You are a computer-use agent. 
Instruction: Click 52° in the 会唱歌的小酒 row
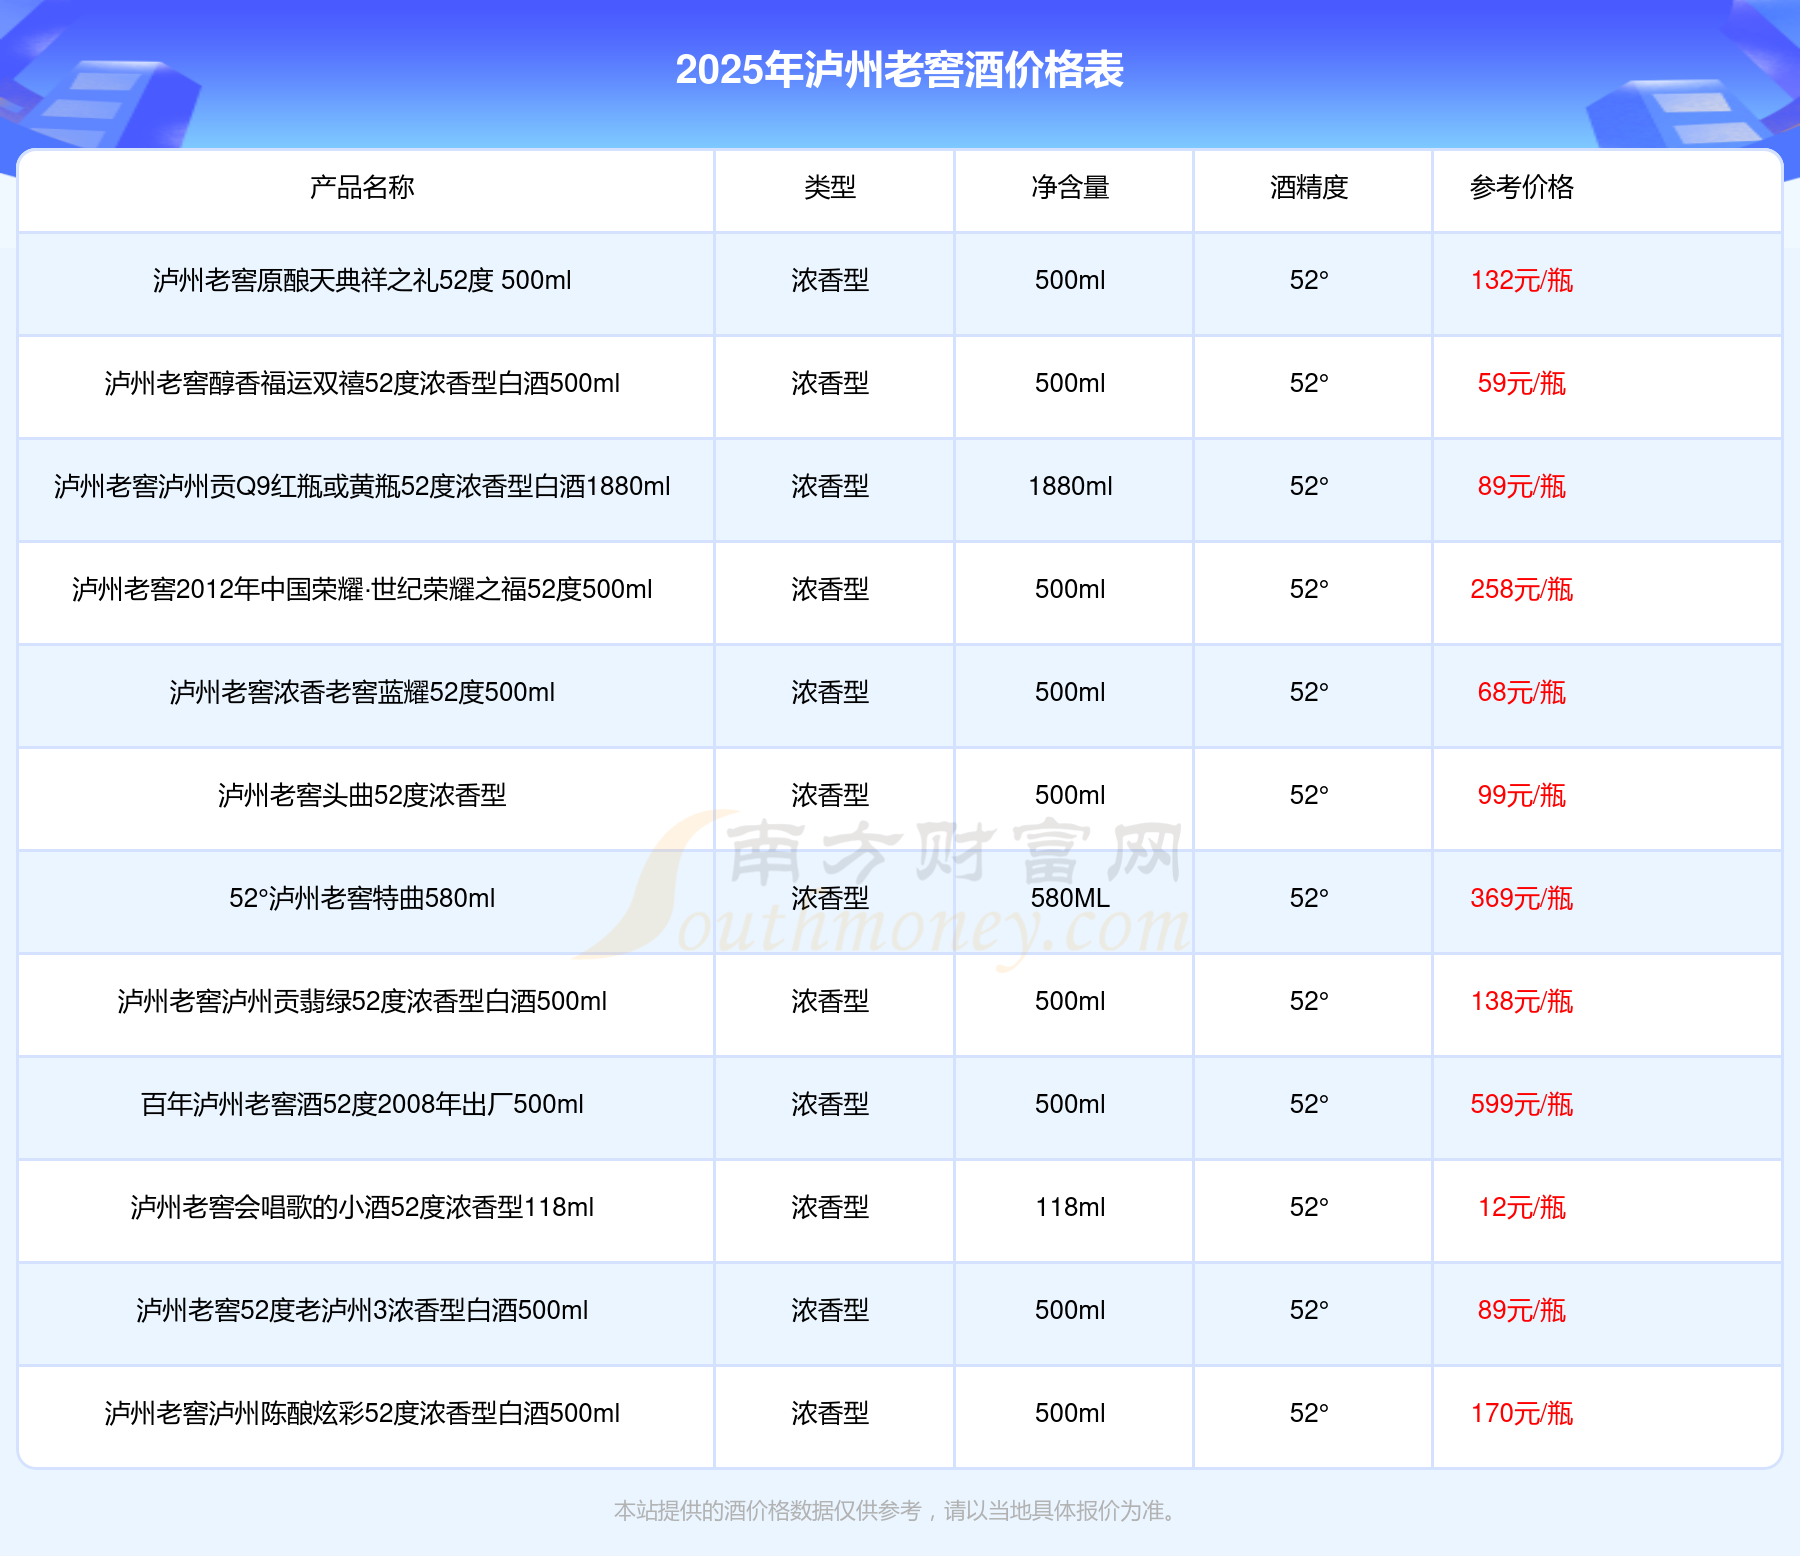pos(1309,1207)
